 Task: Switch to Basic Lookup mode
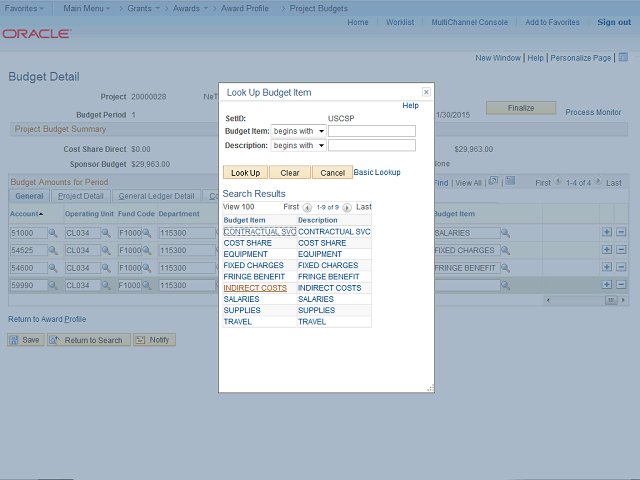(377, 172)
